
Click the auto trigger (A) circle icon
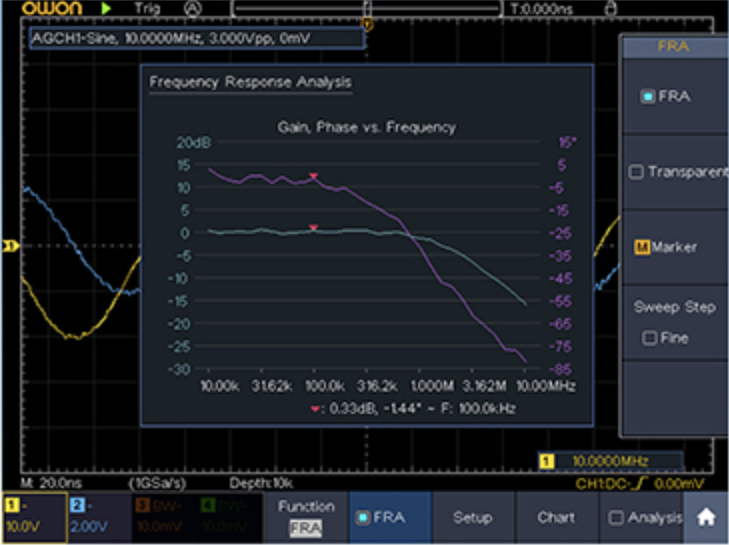pyautogui.click(x=192, y=8)
